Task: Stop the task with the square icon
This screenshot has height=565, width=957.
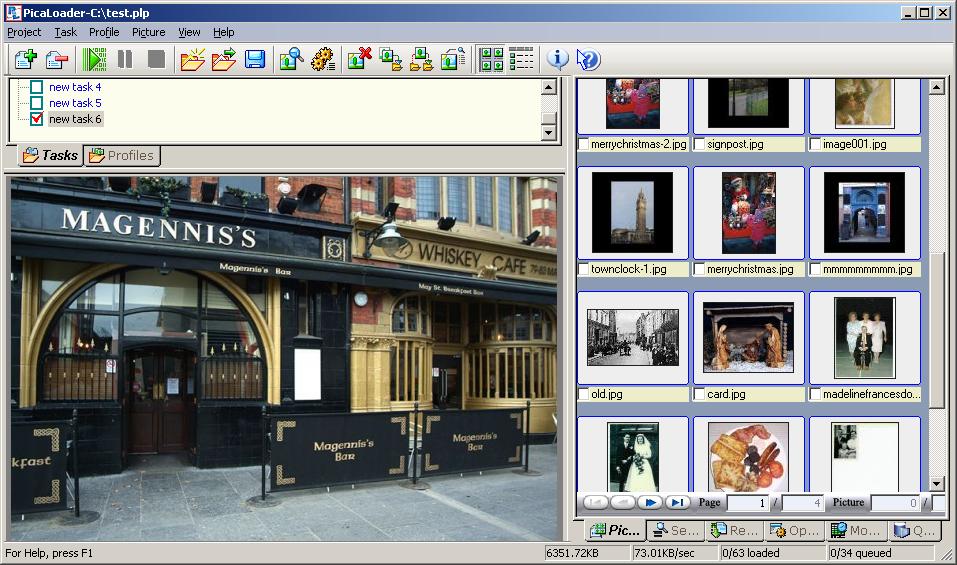Action: pyautogui.click(x=156, y=59)
